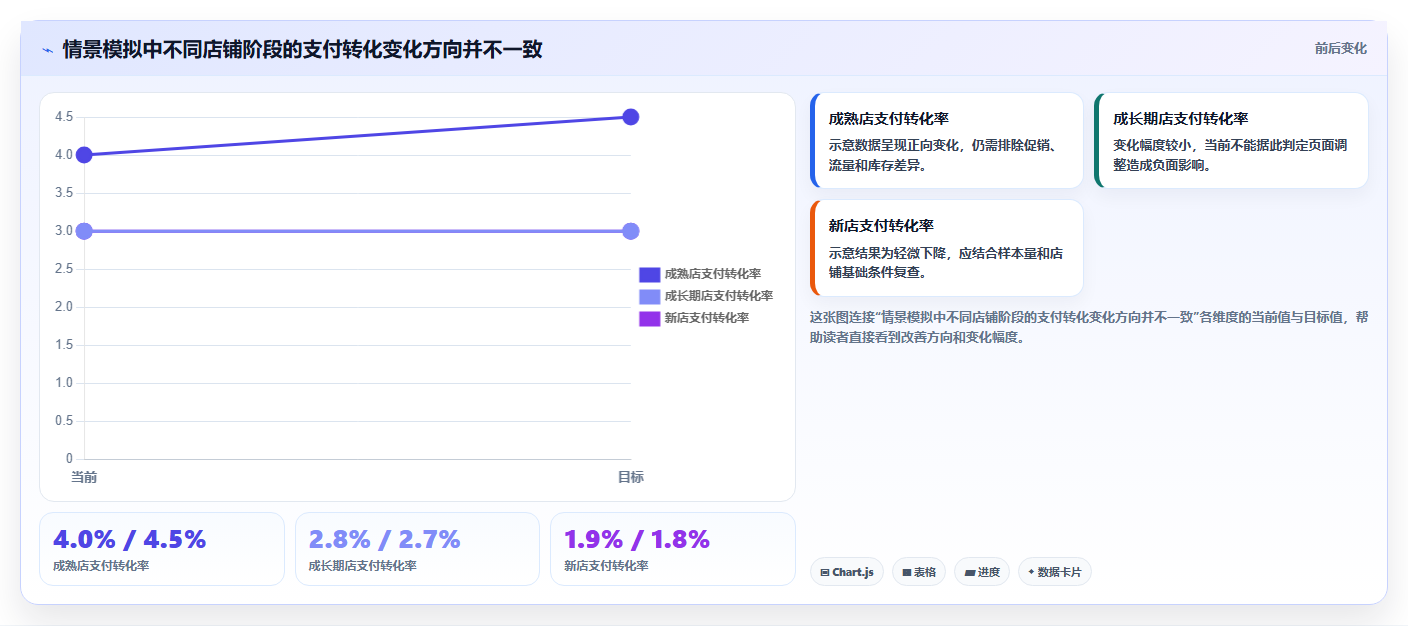Click the 成长期店支付转化率 label under 2.8% stat
This screenshot has height=626, width=1408.
(363, 566)
